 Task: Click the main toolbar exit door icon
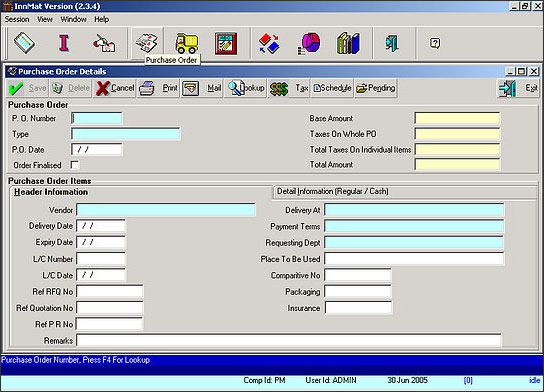(x=392, y=43)
